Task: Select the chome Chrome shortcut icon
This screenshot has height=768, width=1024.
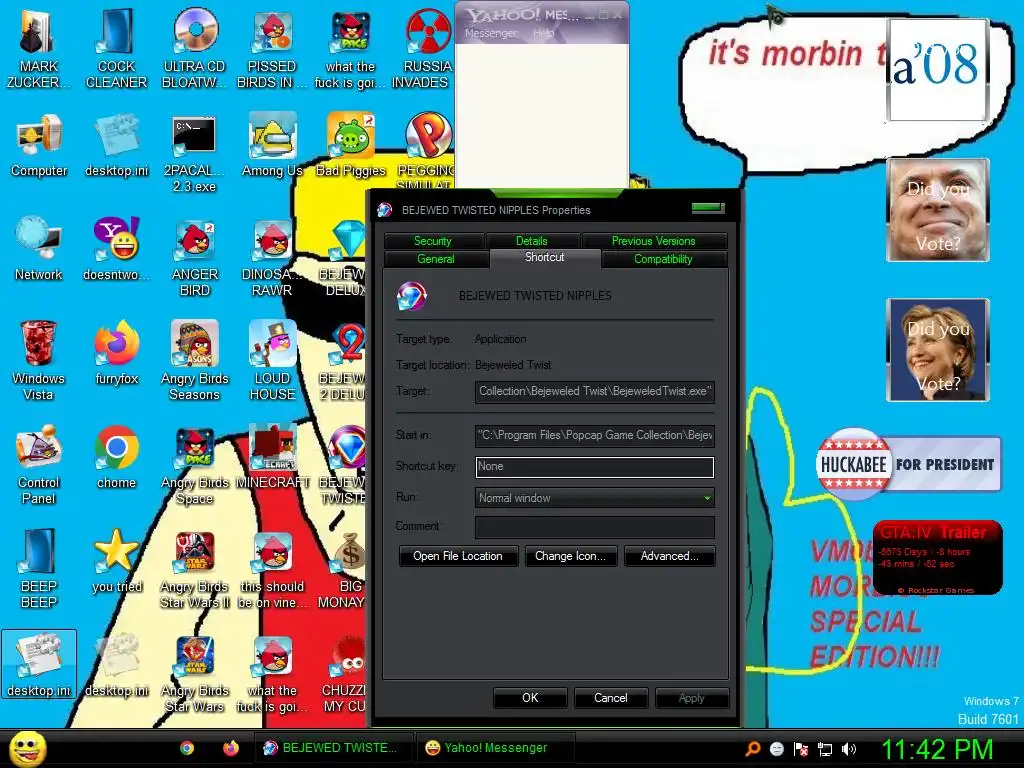Action: (116, 457)
